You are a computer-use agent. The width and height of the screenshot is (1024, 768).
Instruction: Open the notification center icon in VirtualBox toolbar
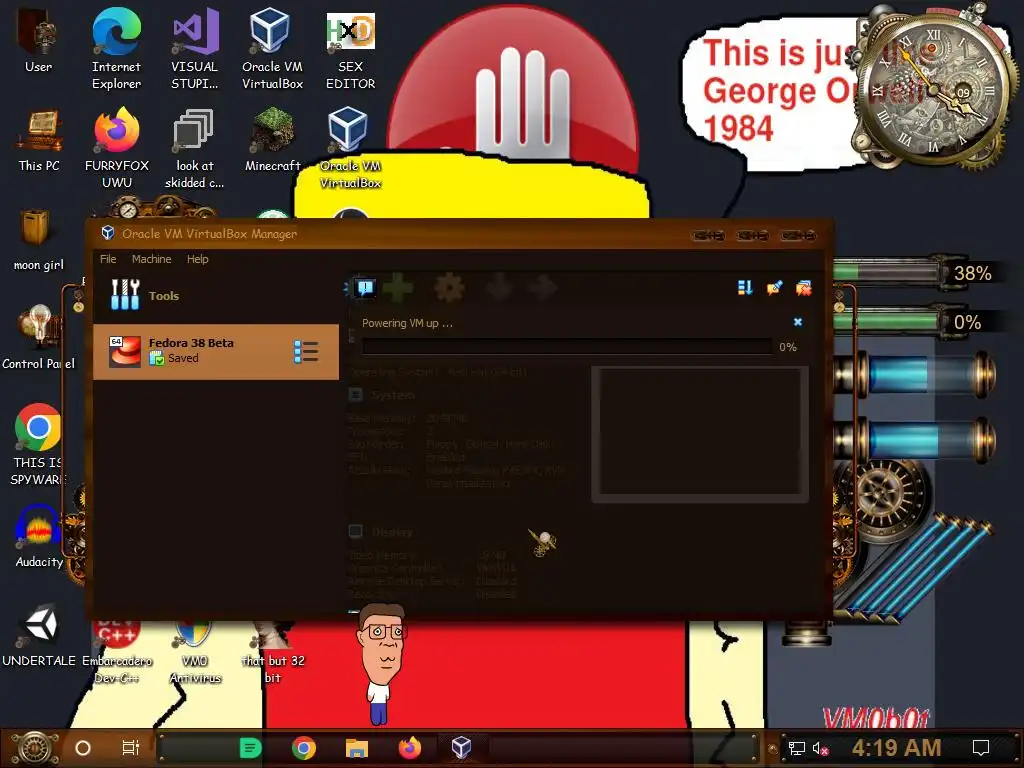click(x=365, y=287)
